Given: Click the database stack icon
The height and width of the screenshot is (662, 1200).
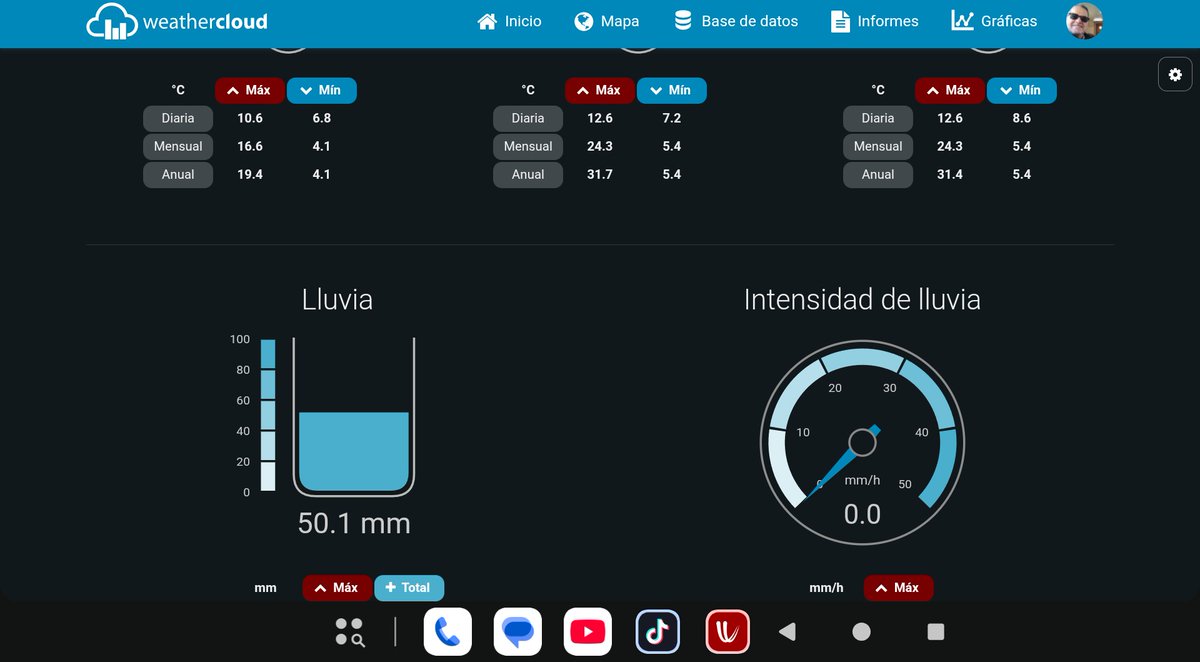Looking at the screenshot, I should [x=683, y=21].
